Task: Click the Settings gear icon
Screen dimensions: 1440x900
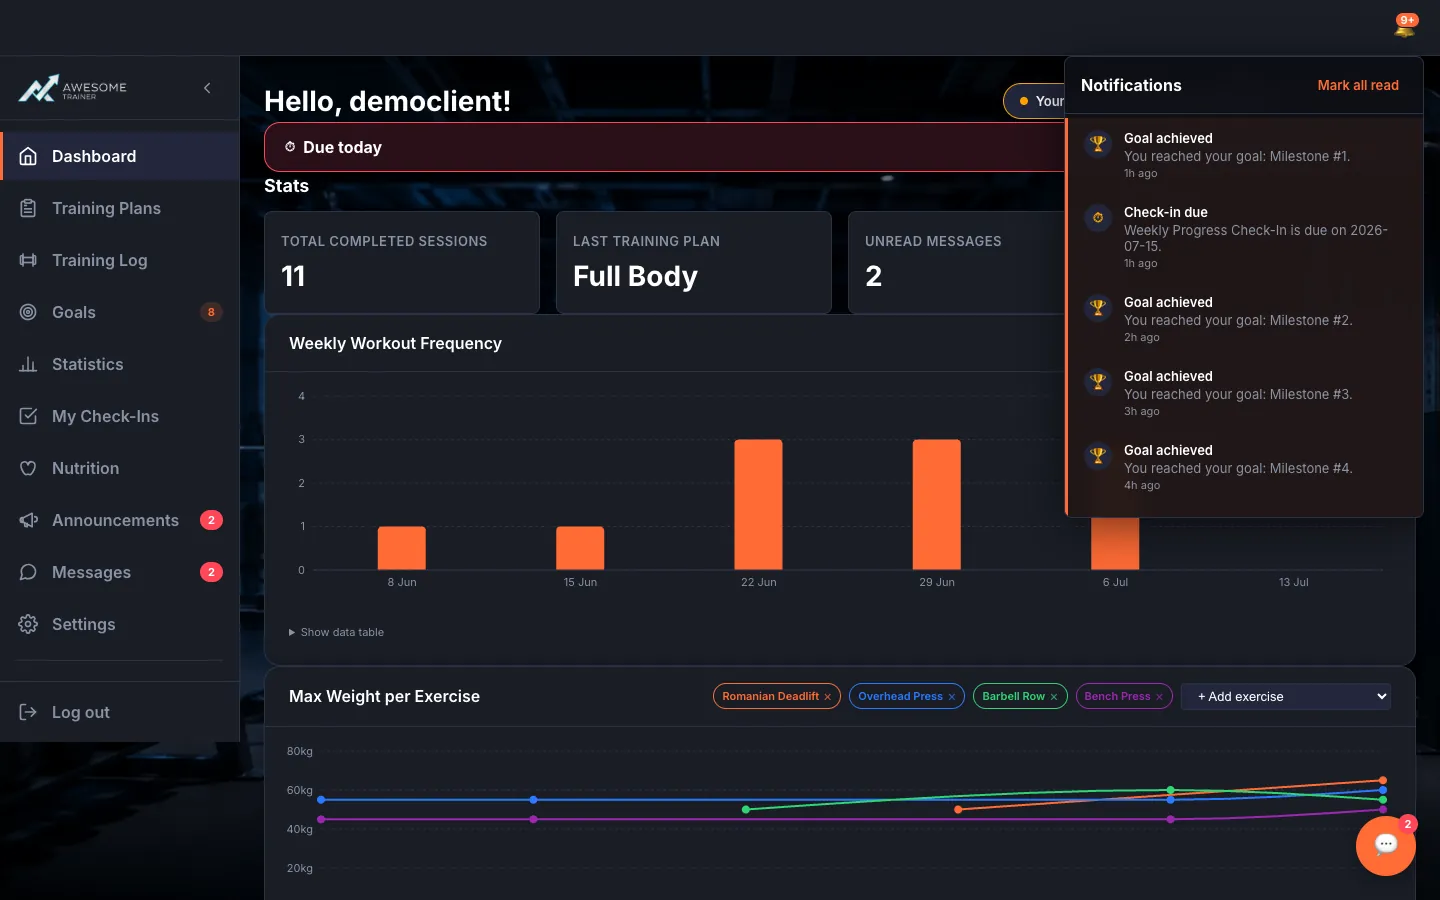Action: click(x=28, y=624)
